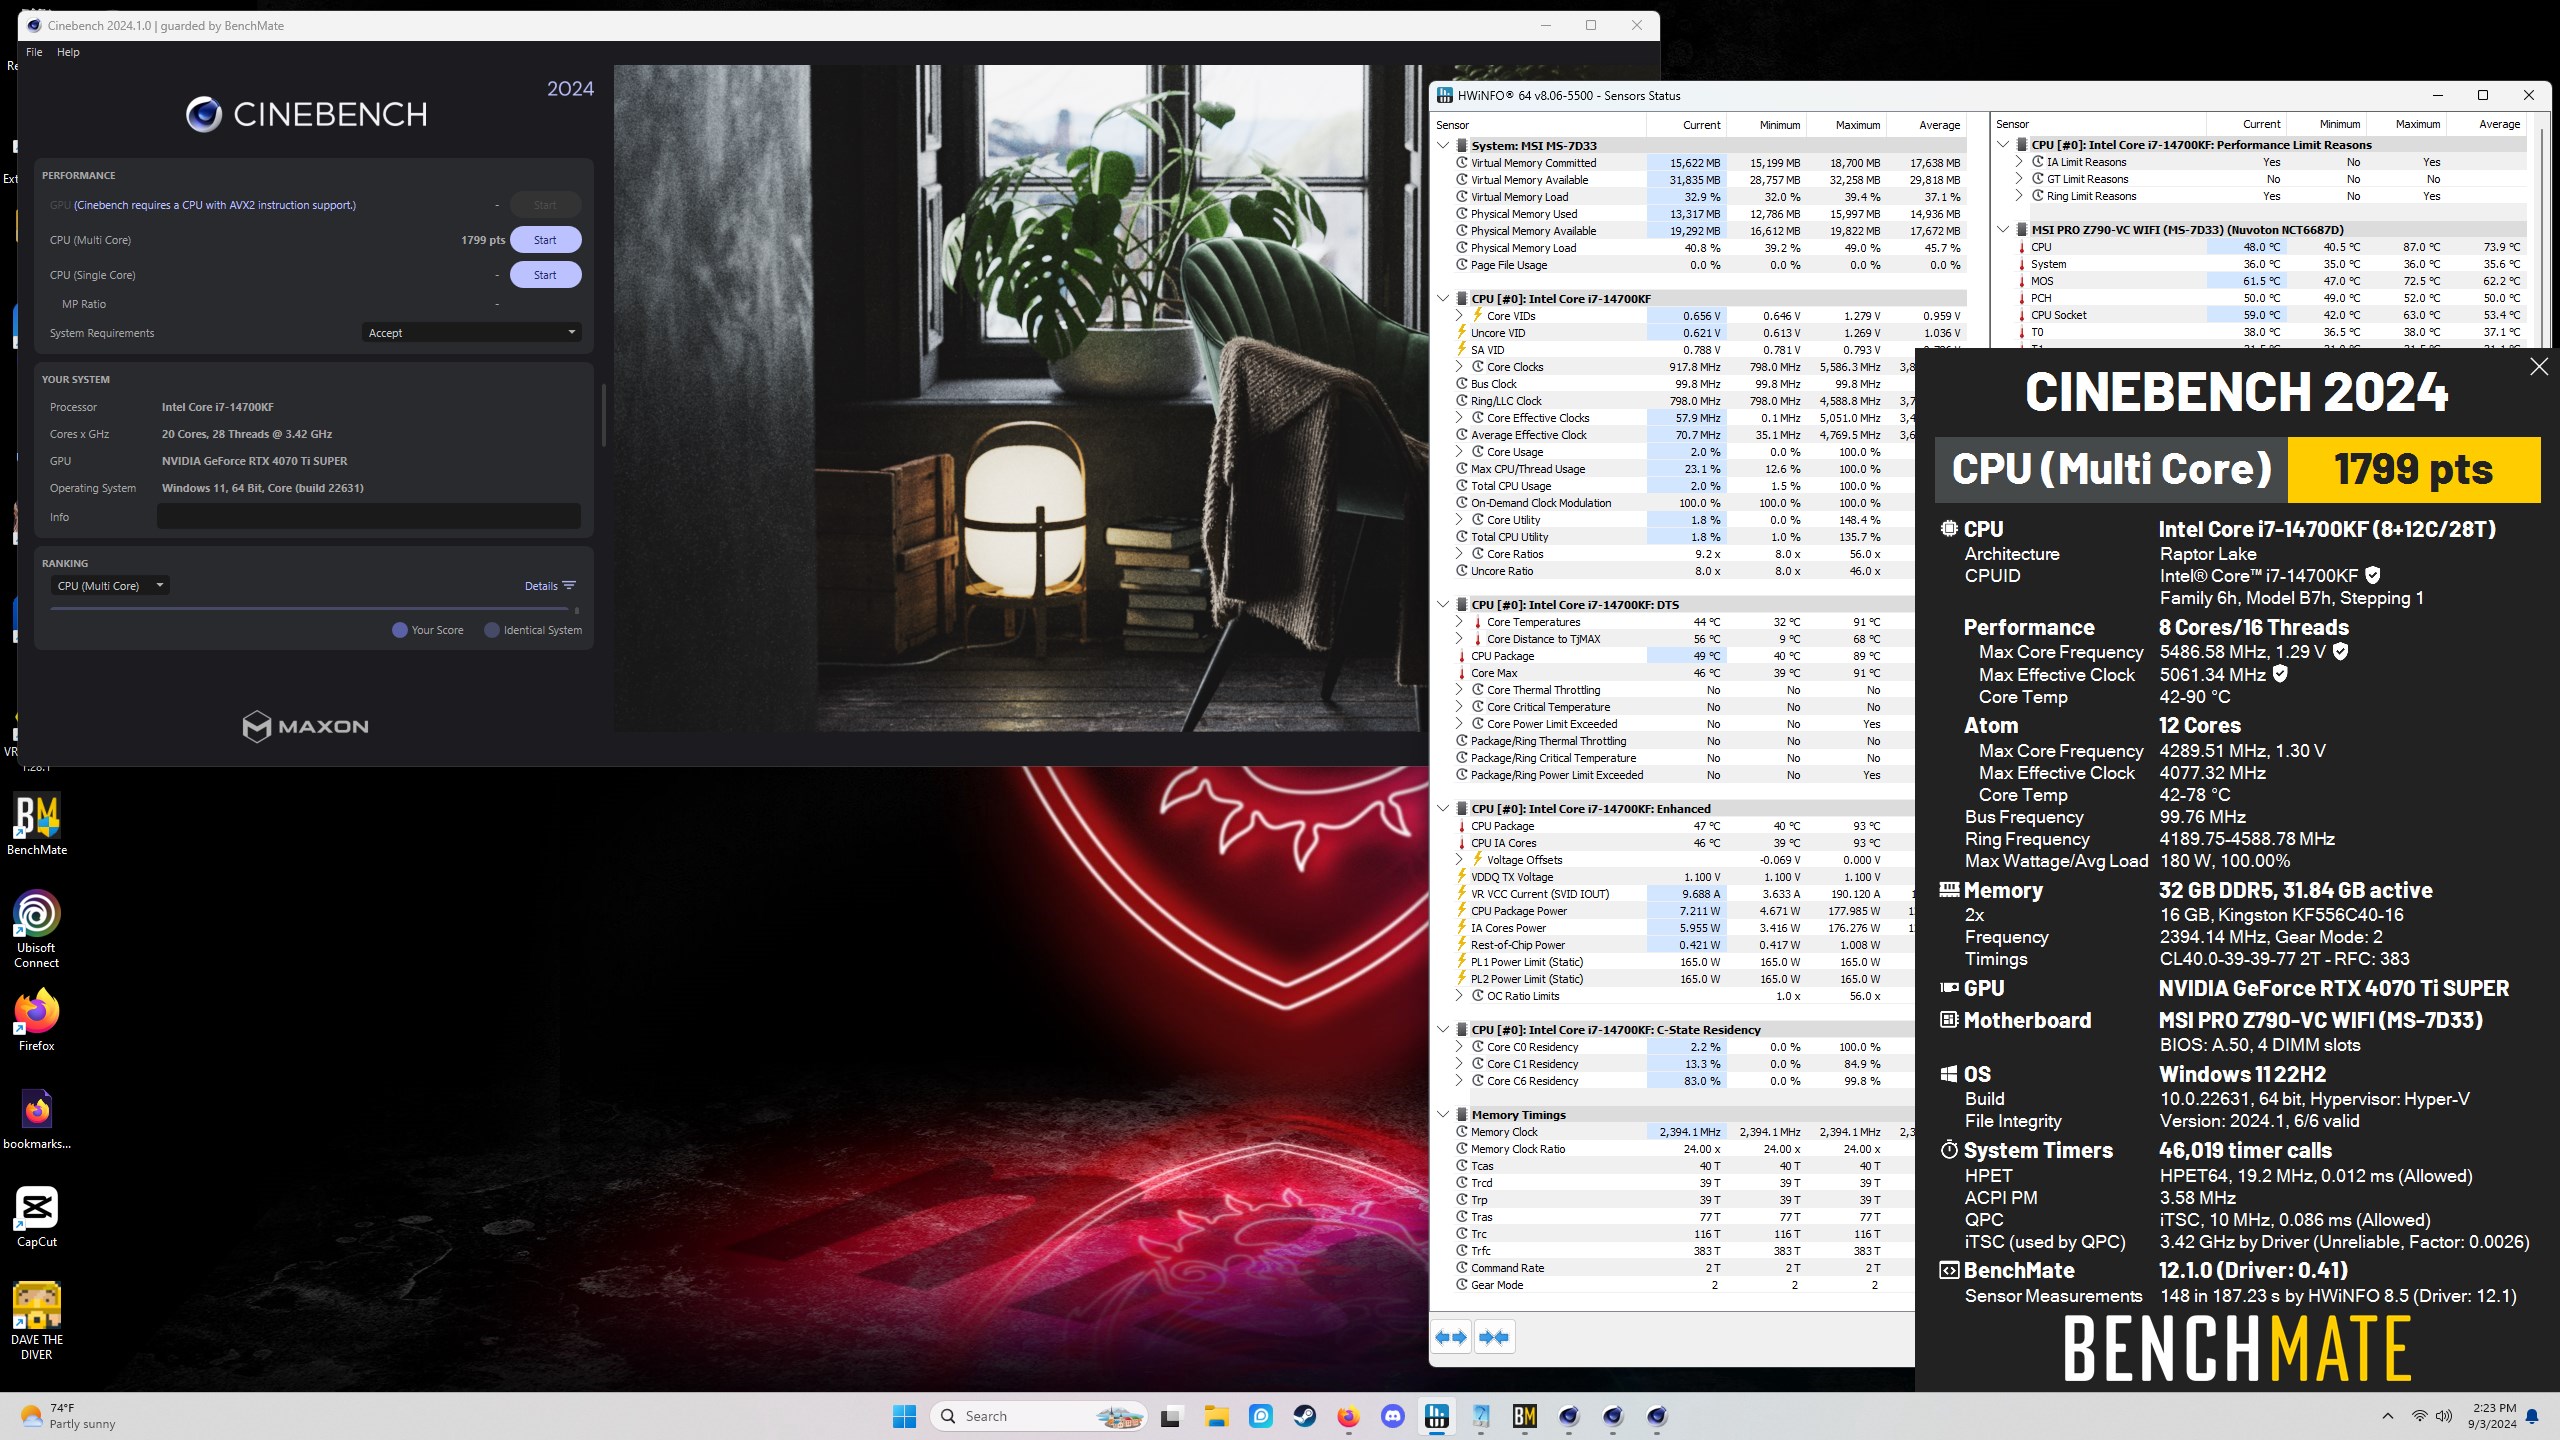Viewport: 2560px width, 1440px height.
Task: Open the Ranking CPU (Multi Core) dropdown
Action: (x=110, y=586)
